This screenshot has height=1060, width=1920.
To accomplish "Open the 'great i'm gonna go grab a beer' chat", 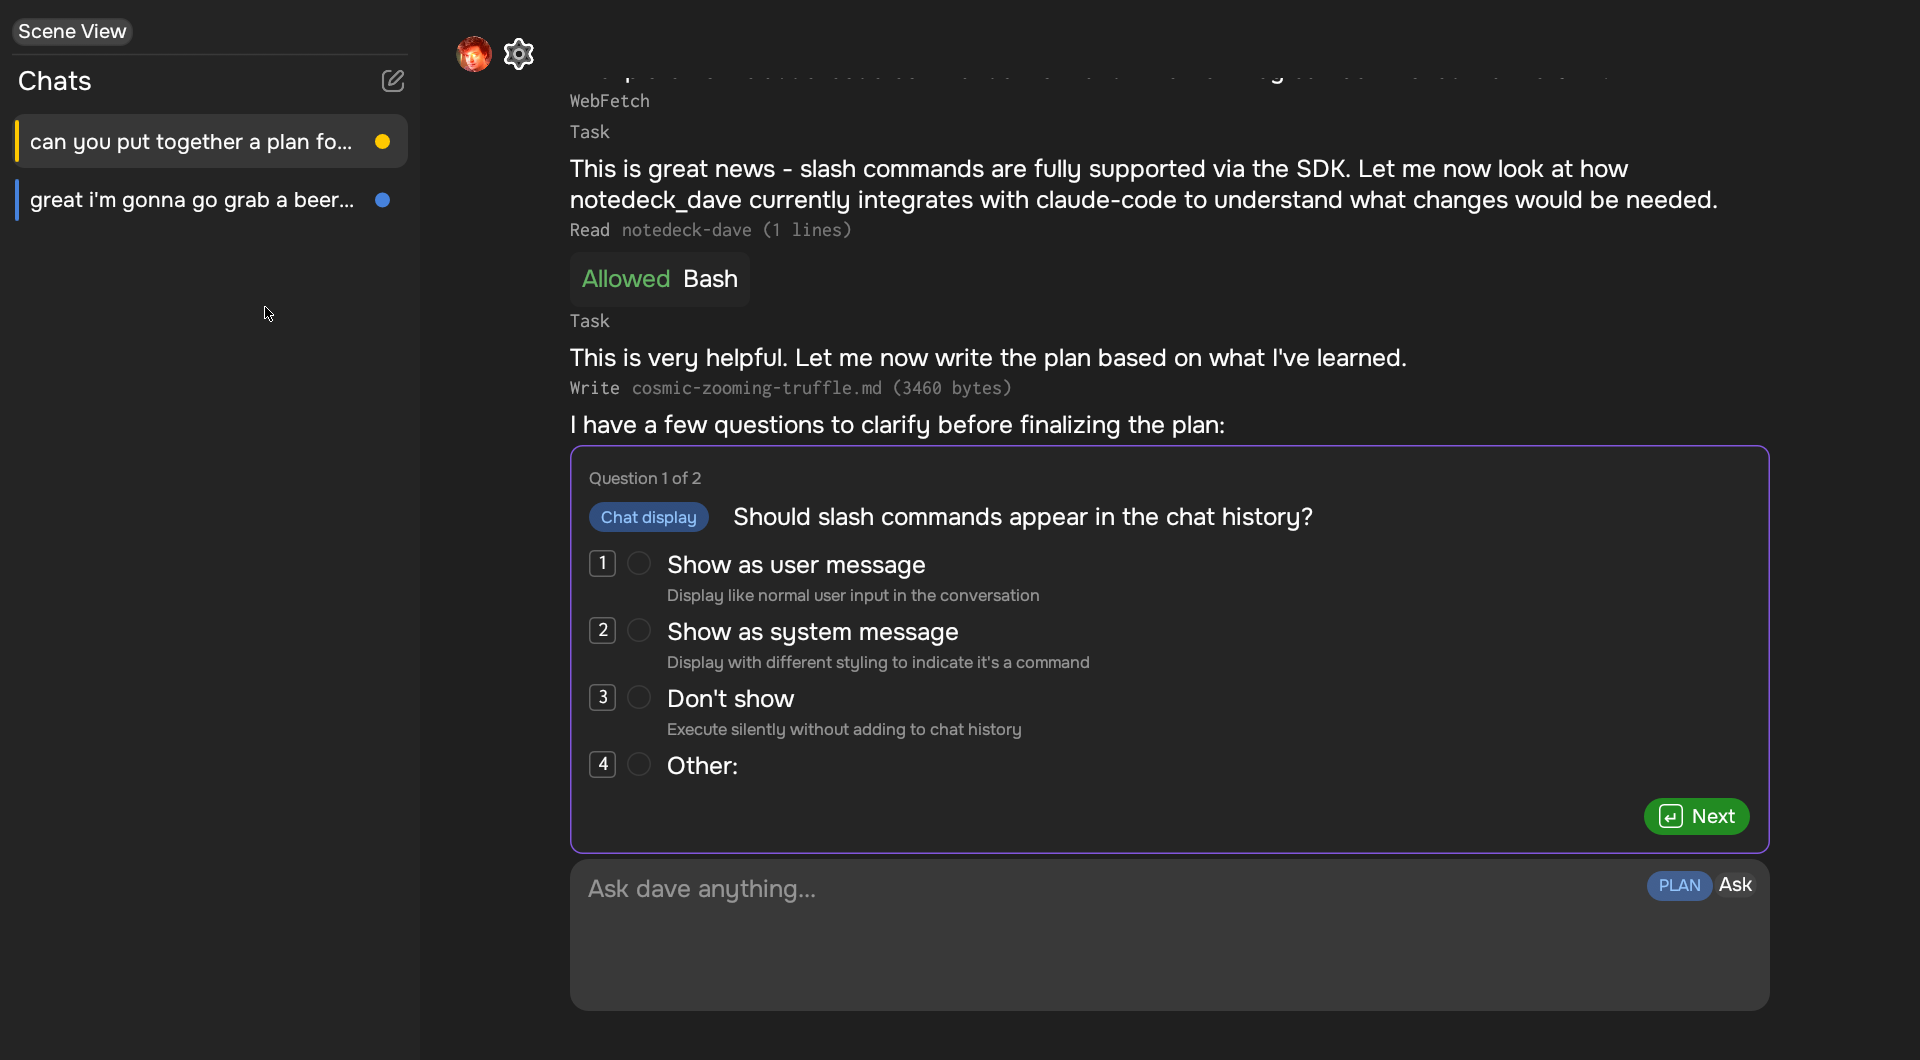I will (x=191, y=200).
